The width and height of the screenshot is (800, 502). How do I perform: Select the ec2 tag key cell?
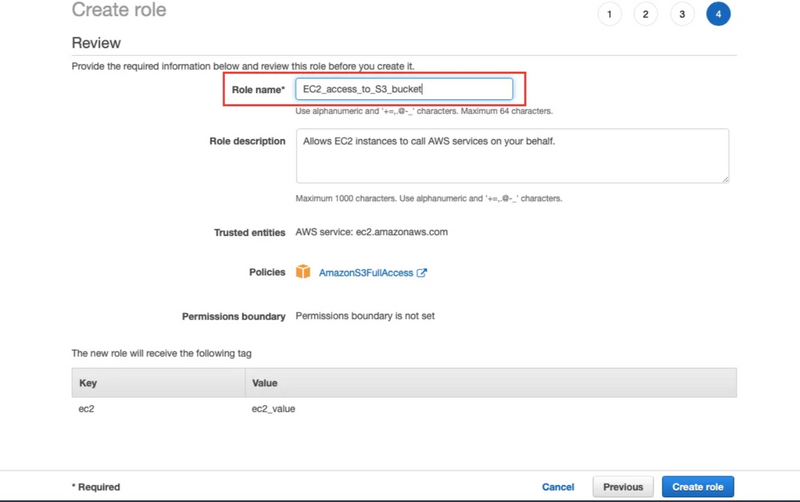(x=87, y=409)
